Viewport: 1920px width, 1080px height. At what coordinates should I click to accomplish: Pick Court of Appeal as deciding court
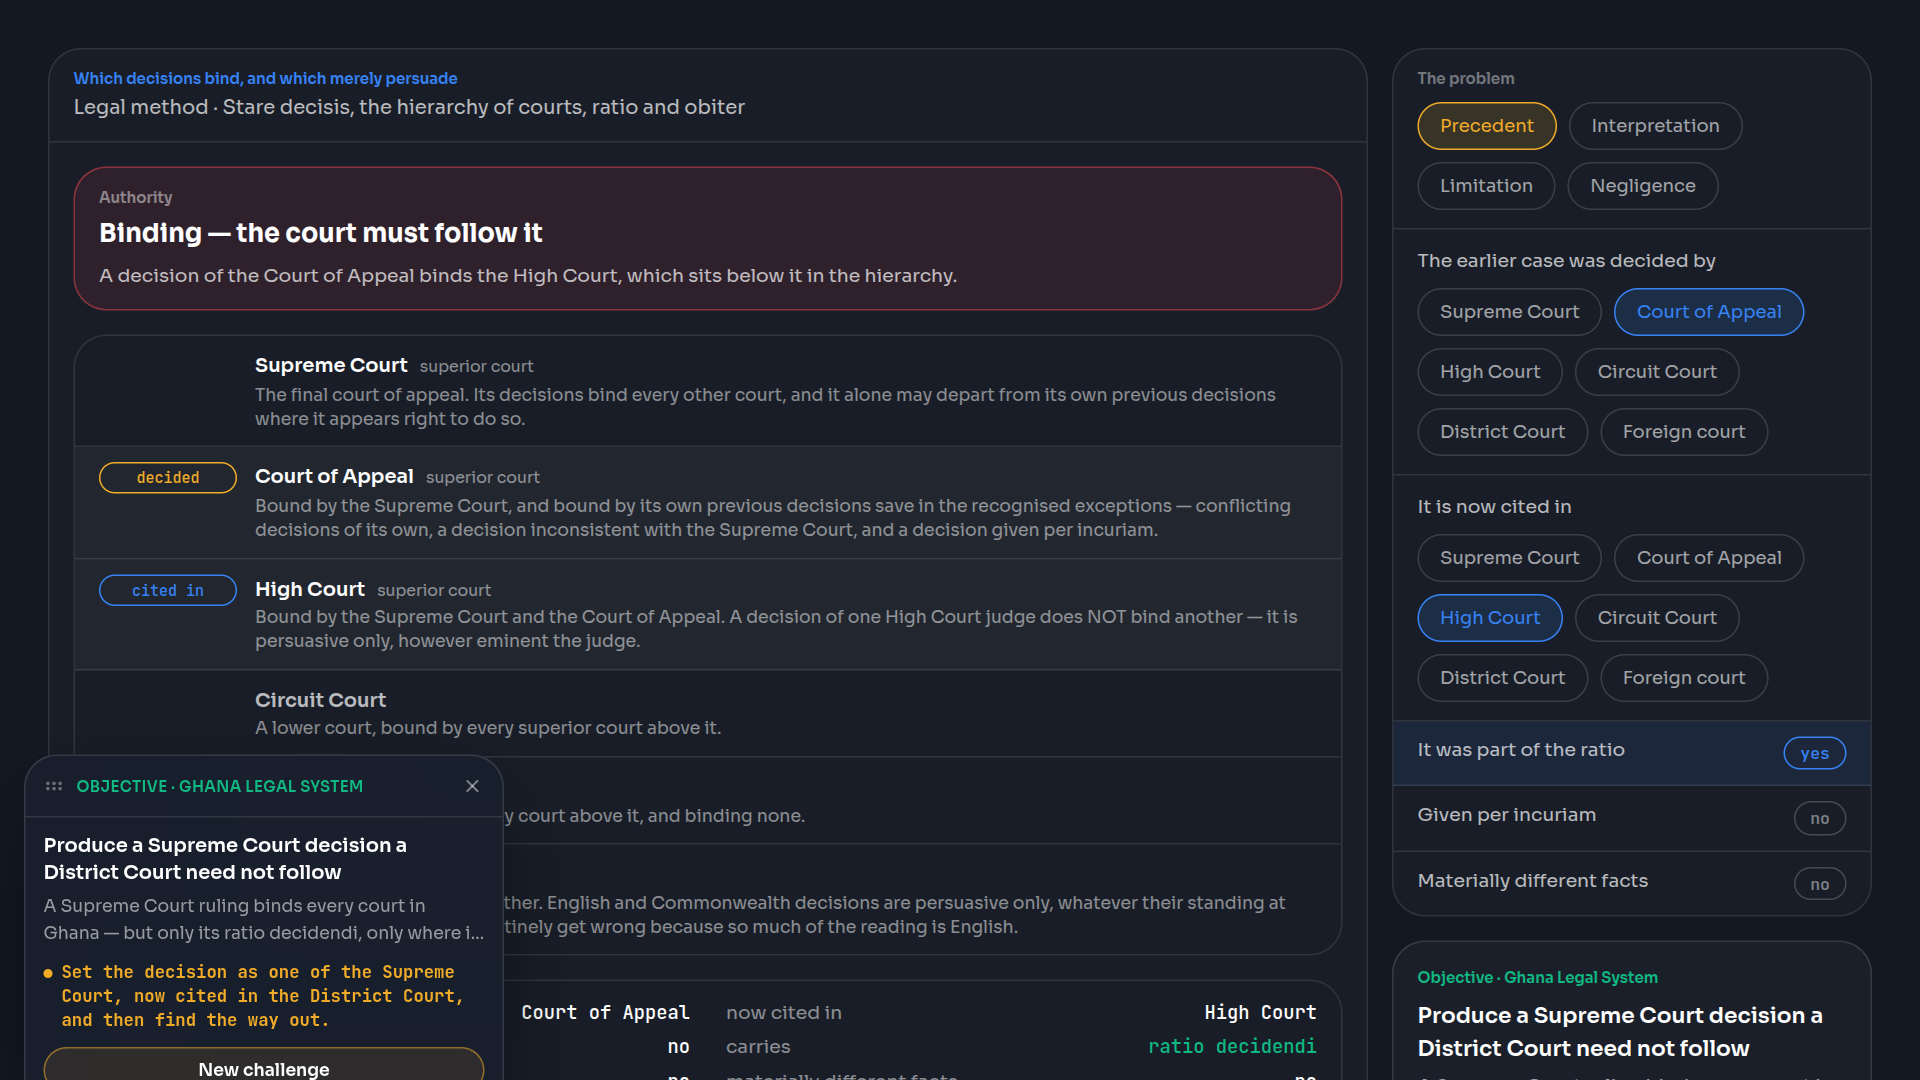coord(1708,312)
